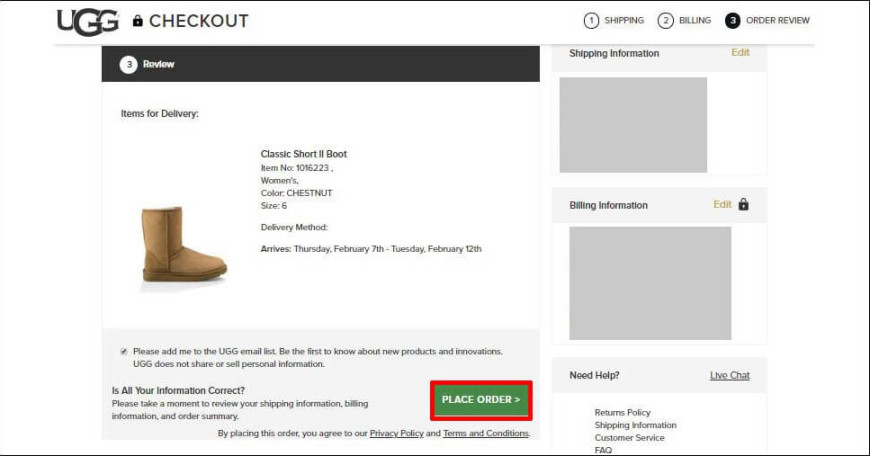This screenshot has width=870, height=456.
Task: Open the Shipping Information help link
Action: coord(635,425)
